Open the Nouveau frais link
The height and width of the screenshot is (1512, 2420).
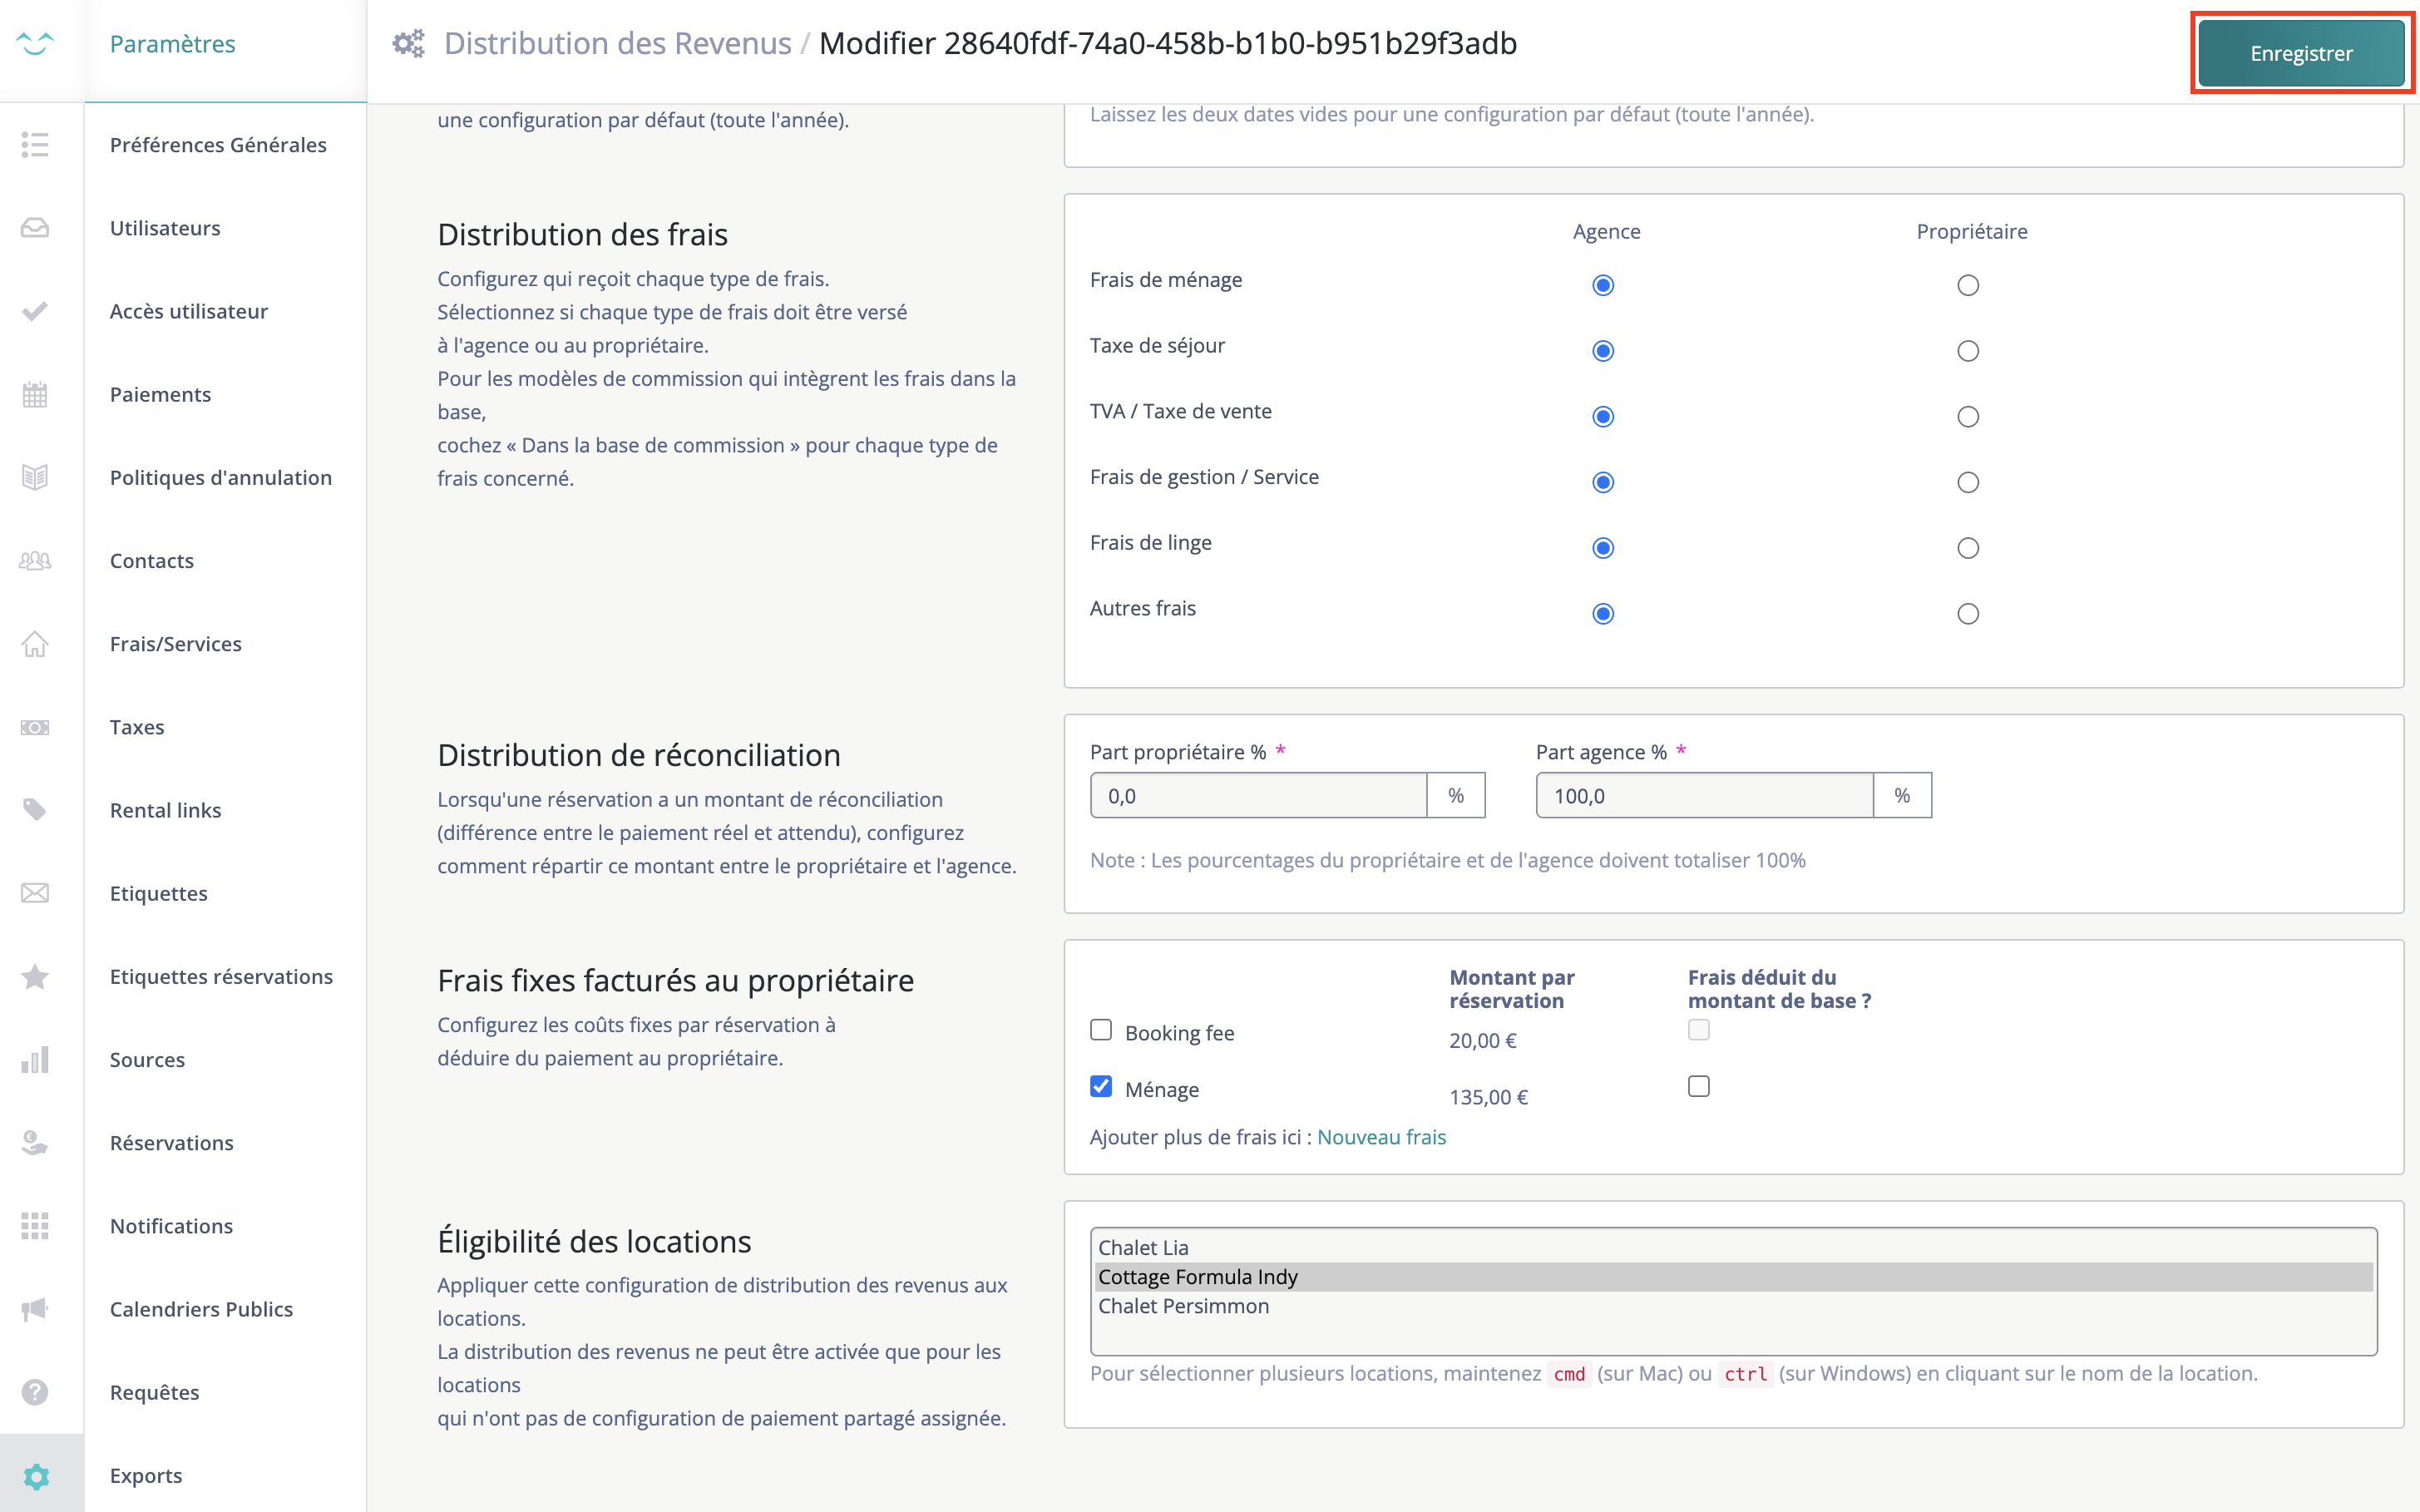click(1381, 1137)
